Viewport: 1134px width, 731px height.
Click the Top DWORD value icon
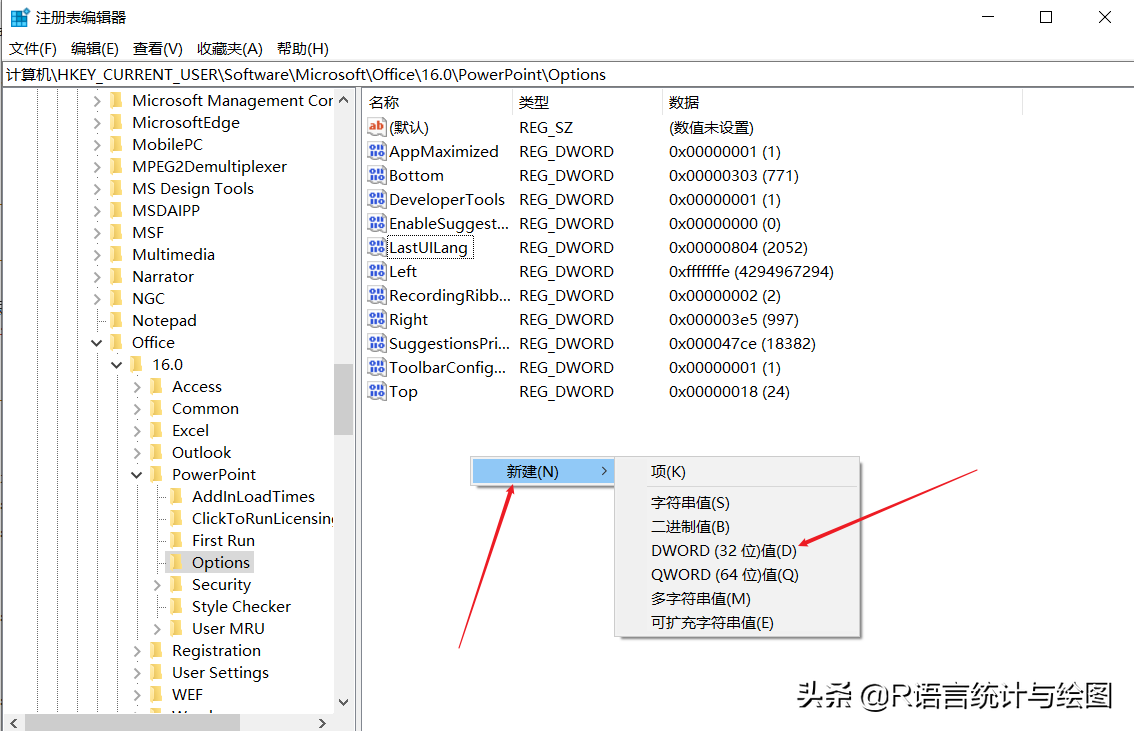click(x=377, y=391)
